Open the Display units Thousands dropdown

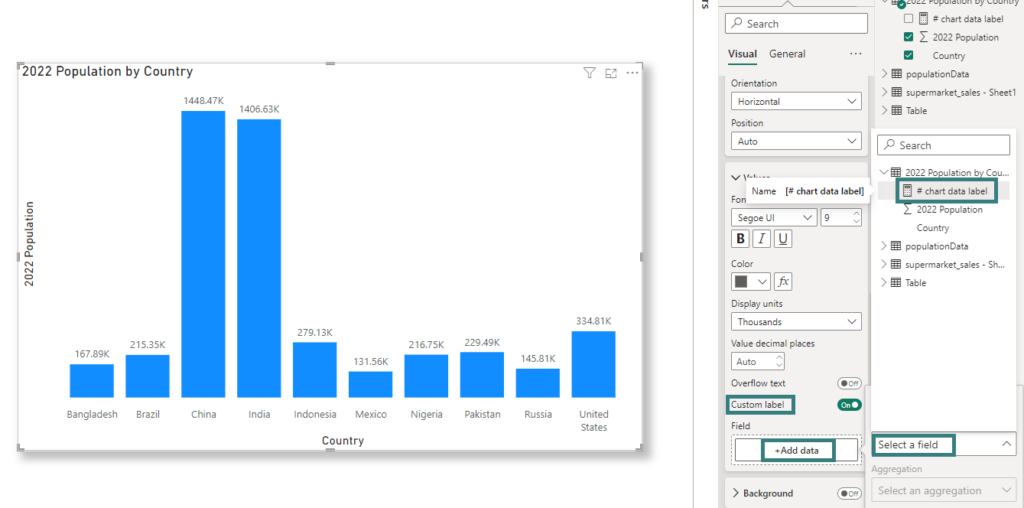pos(796,322)
